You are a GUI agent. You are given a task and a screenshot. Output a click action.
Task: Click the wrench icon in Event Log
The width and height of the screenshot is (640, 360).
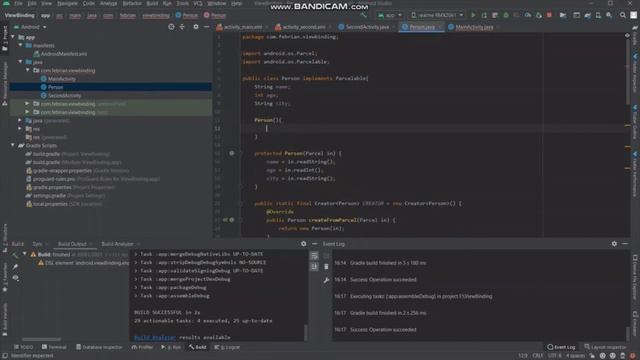coord(326,280)
